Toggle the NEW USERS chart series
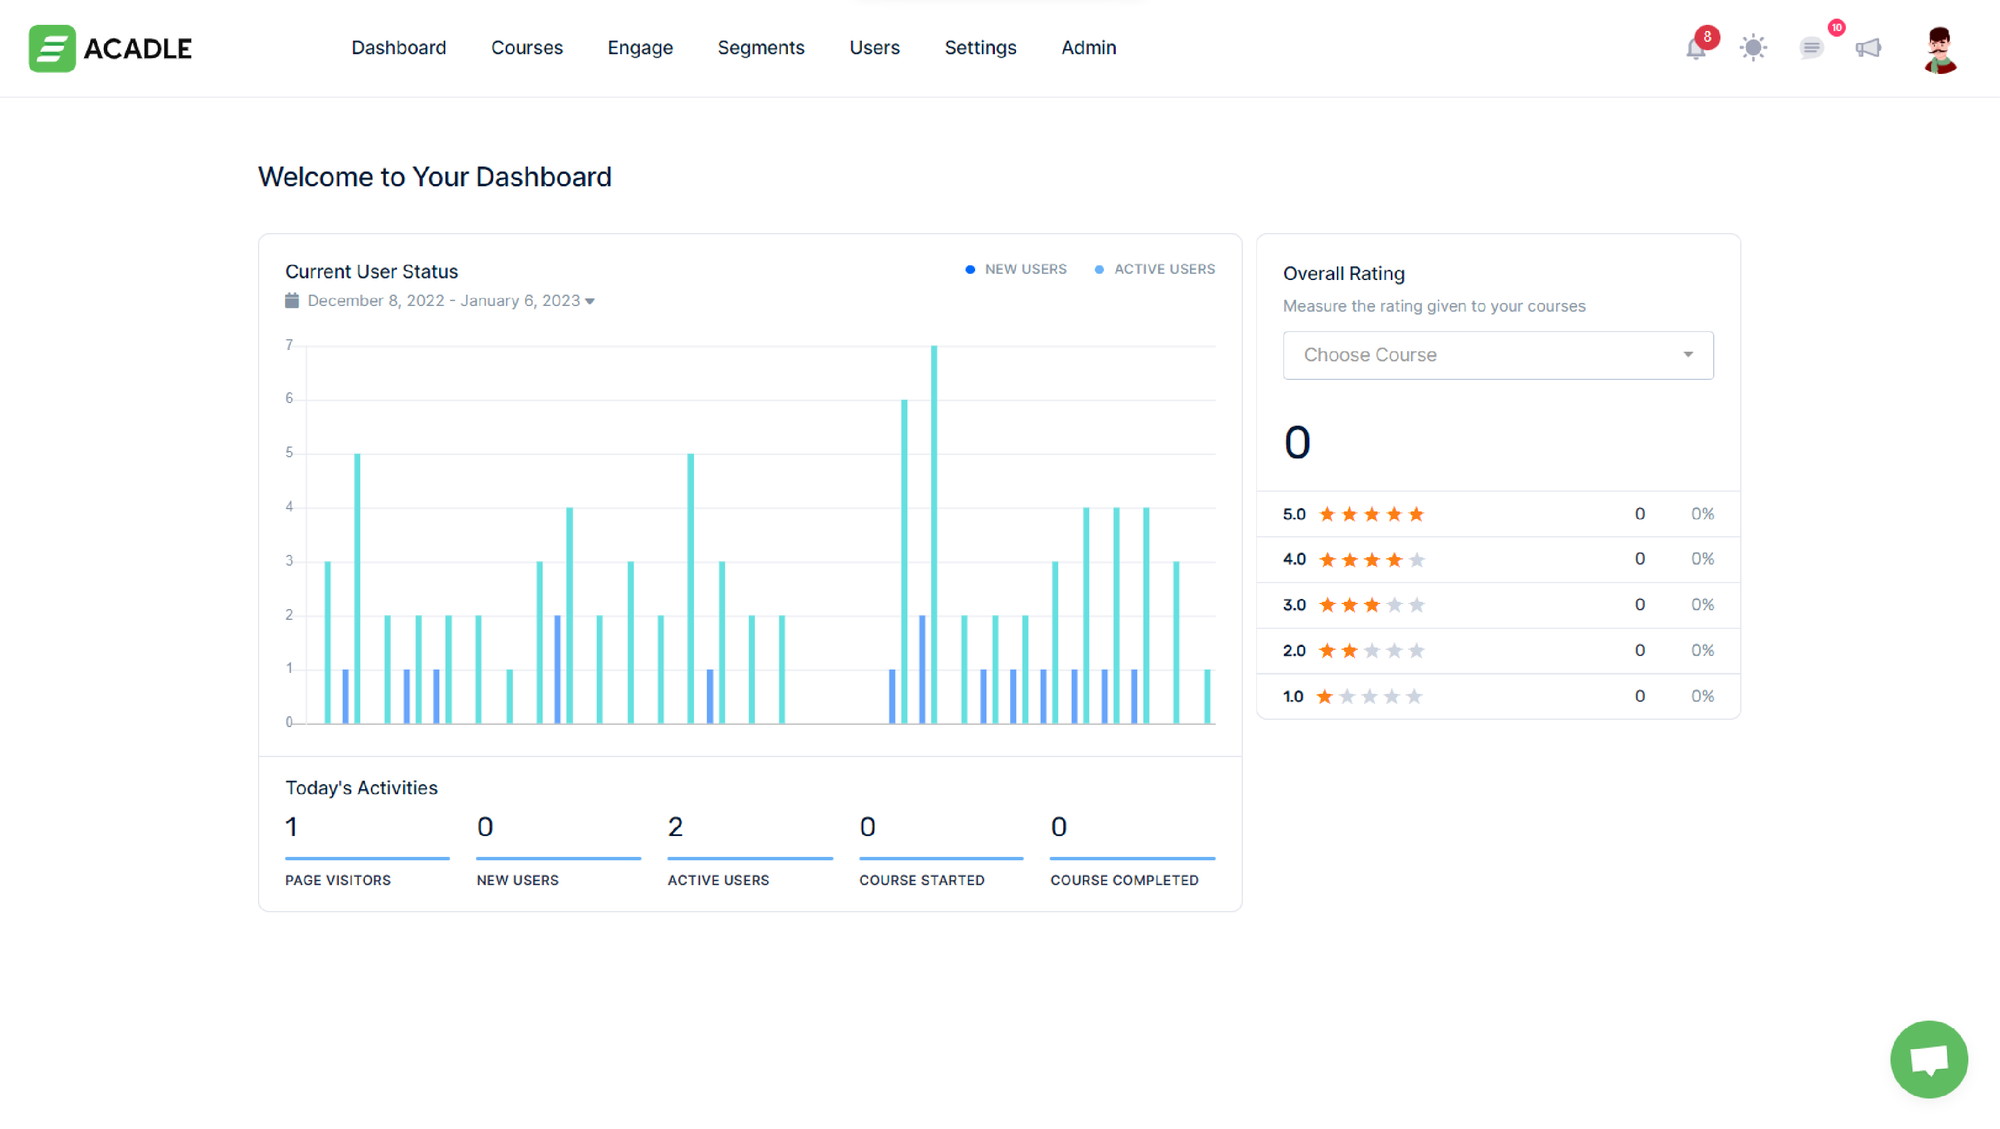The height and width of the screenshot is (1129, 2000). (x=1016, y=268)
